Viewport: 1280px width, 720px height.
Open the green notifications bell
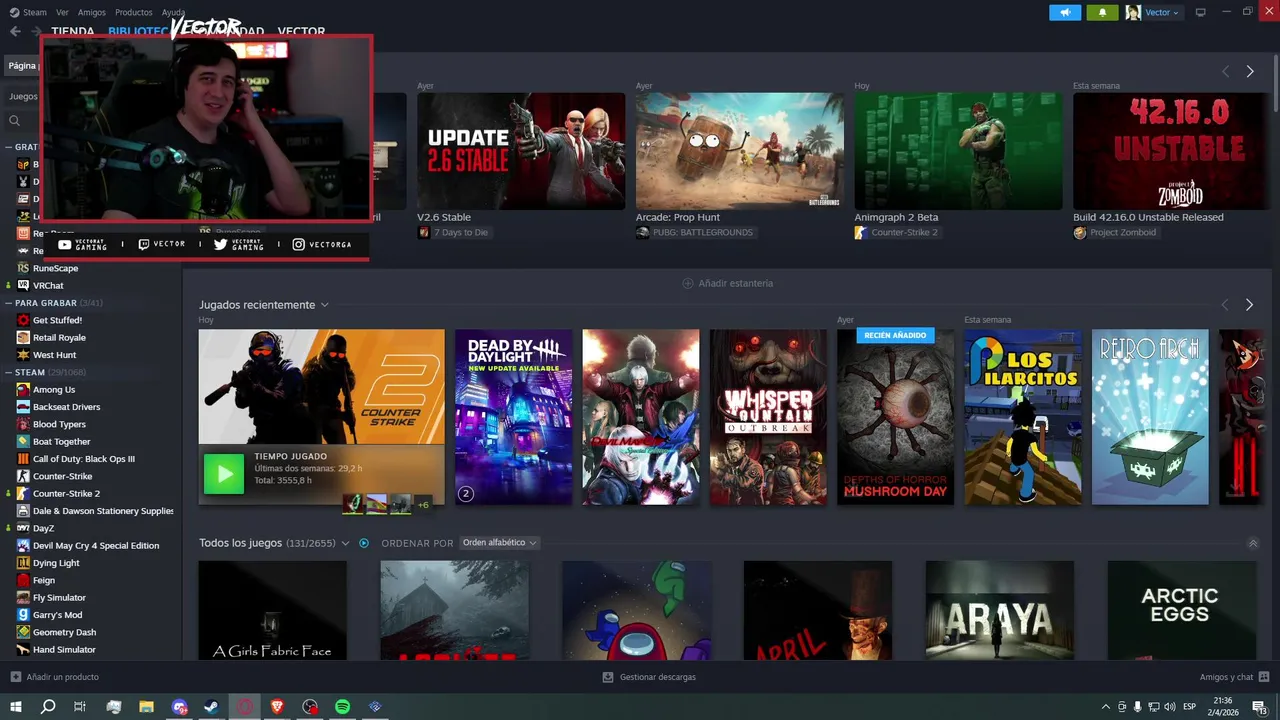point(1102,12)
